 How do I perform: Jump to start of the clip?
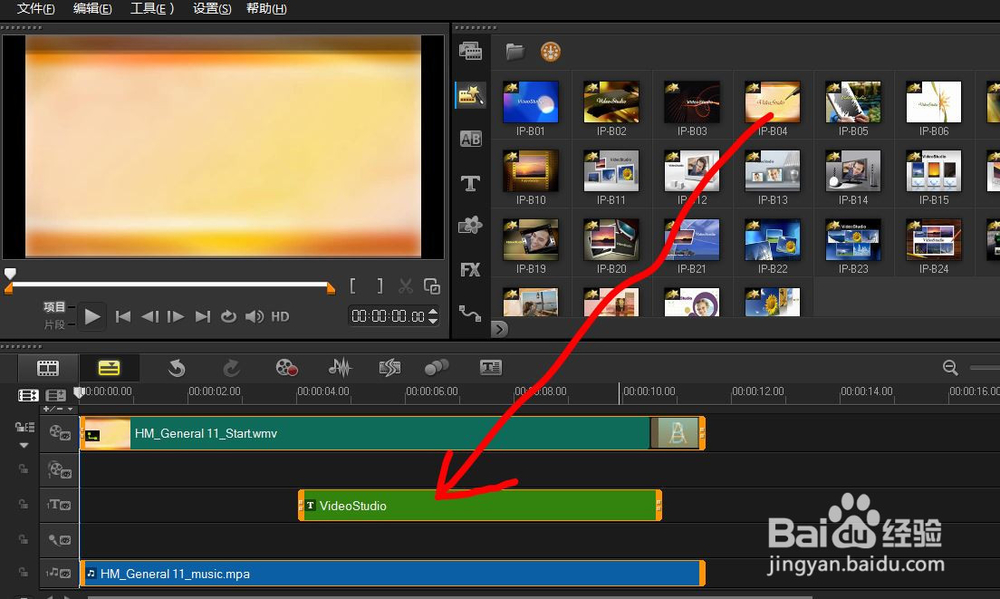click(123, 316)
